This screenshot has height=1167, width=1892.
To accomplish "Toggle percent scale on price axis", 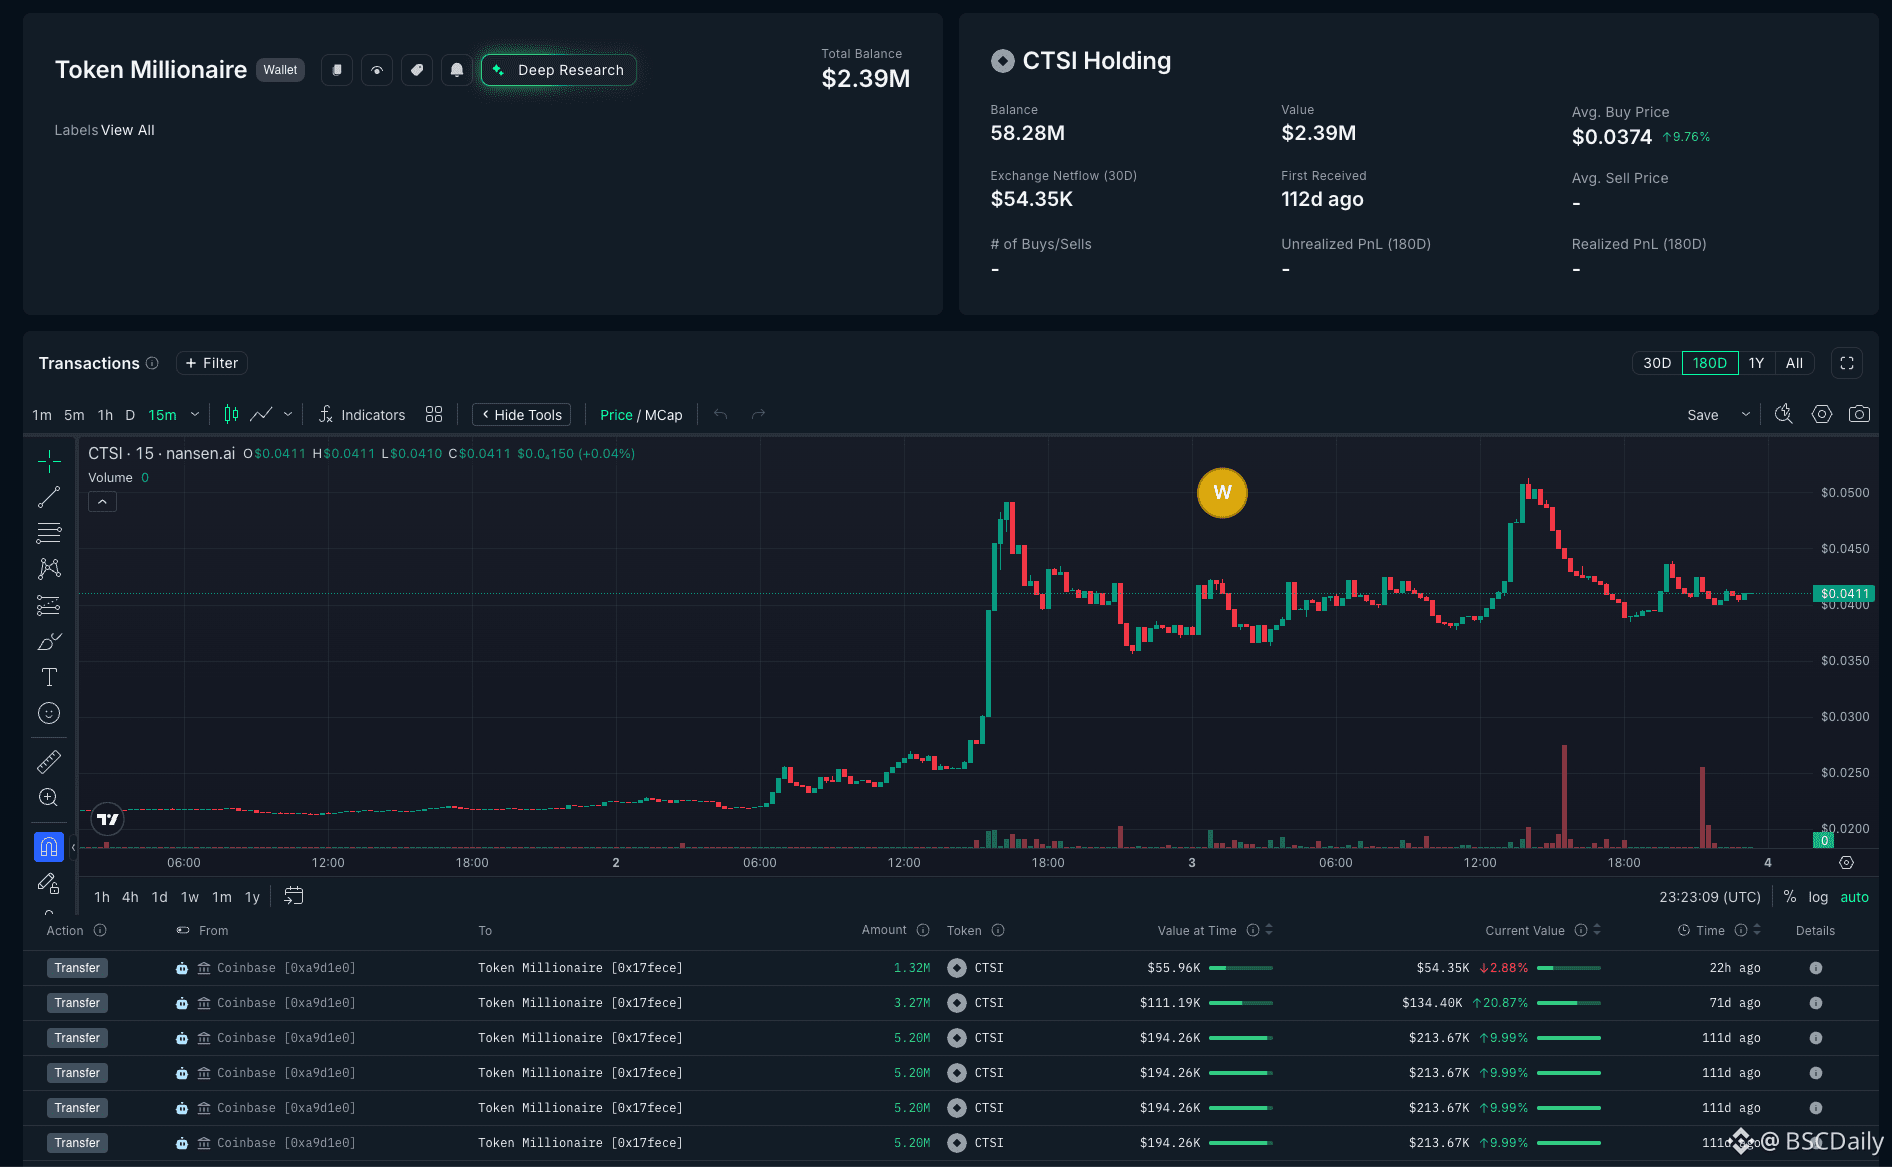I will (1790, 897).
